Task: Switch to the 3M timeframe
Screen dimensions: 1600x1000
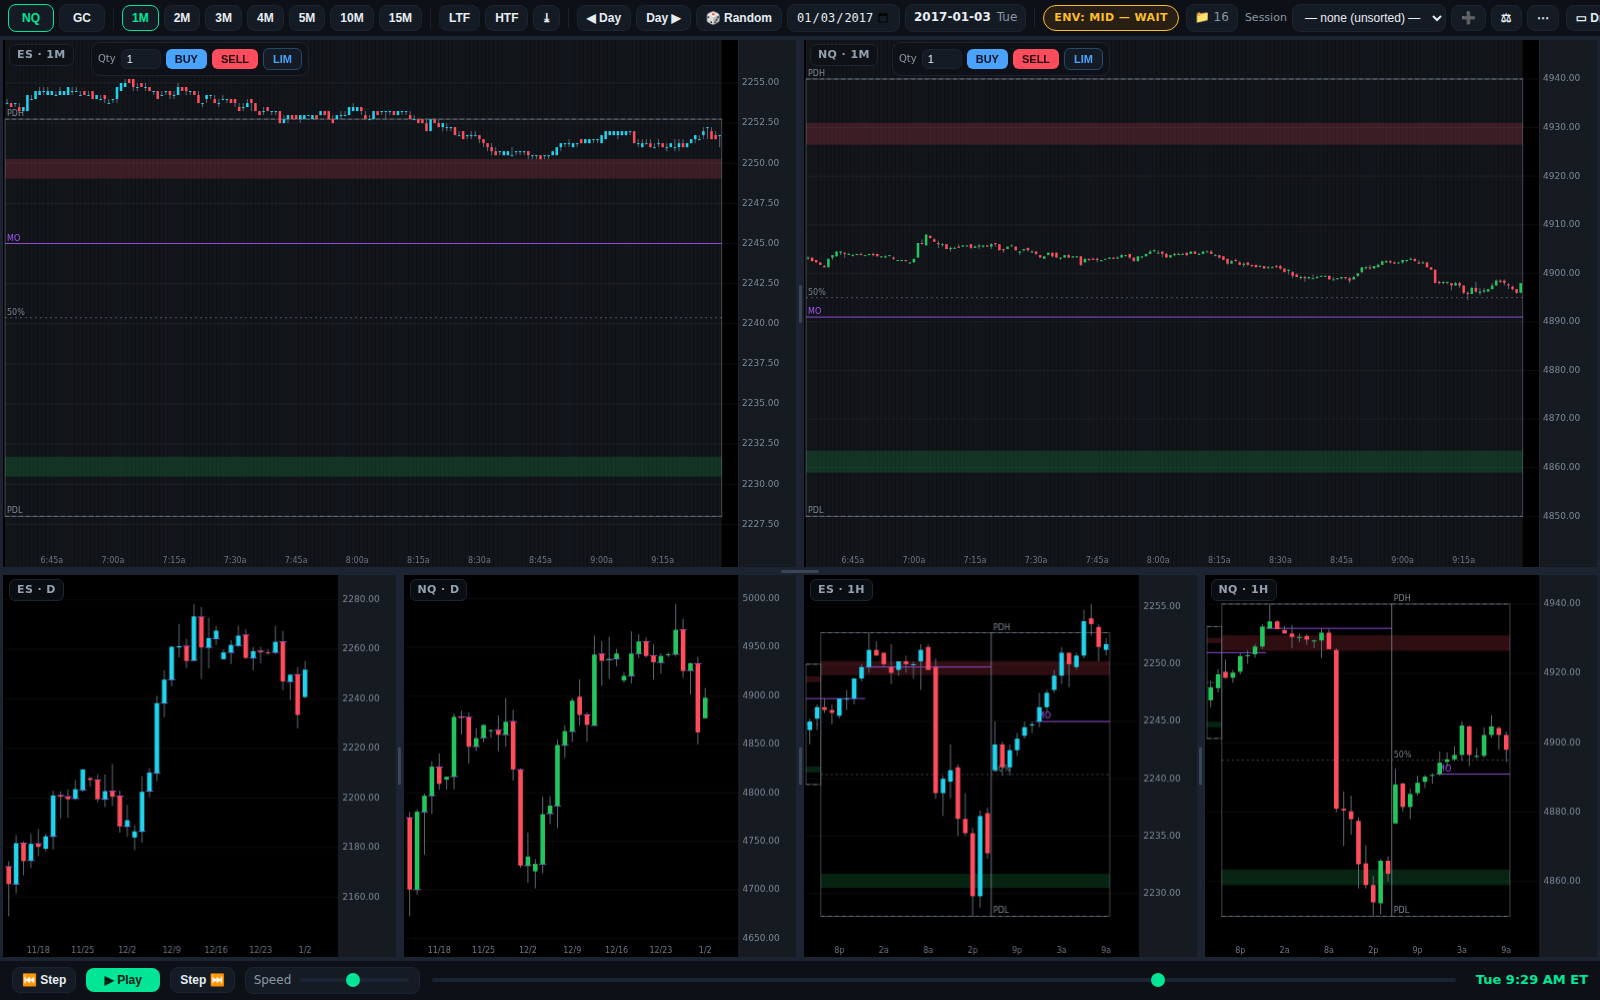Action: 223,18
